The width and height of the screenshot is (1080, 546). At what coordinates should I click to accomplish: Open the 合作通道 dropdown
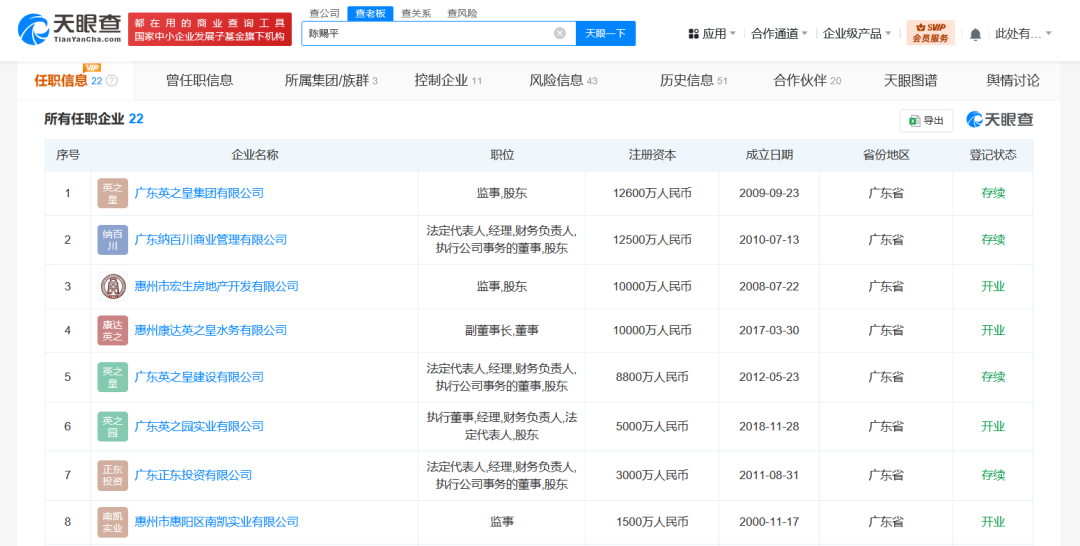(779, 34)
